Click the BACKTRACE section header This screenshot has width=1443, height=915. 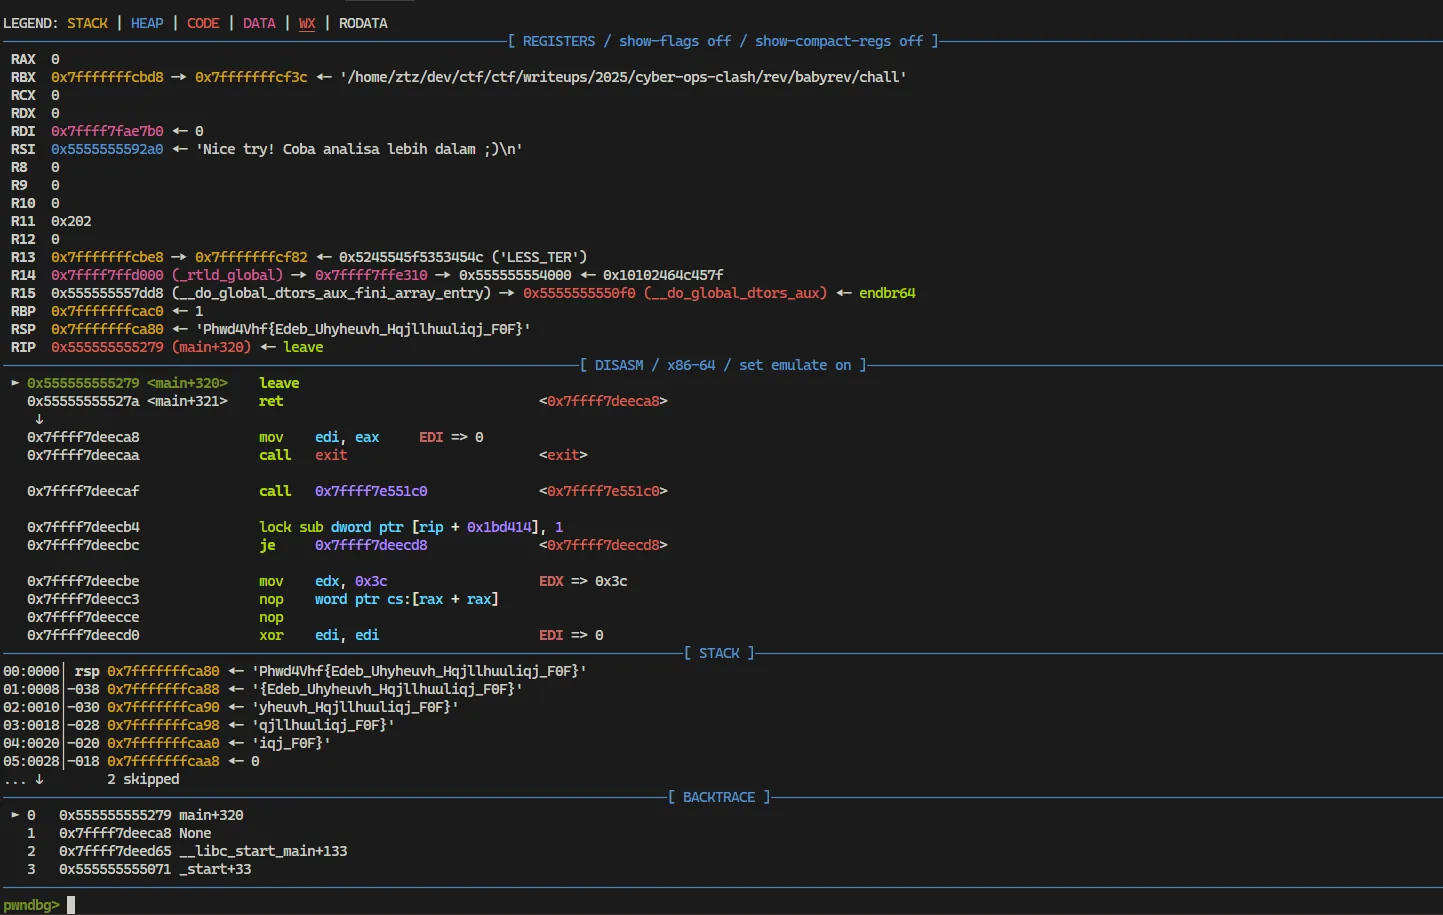click(718, 797)
